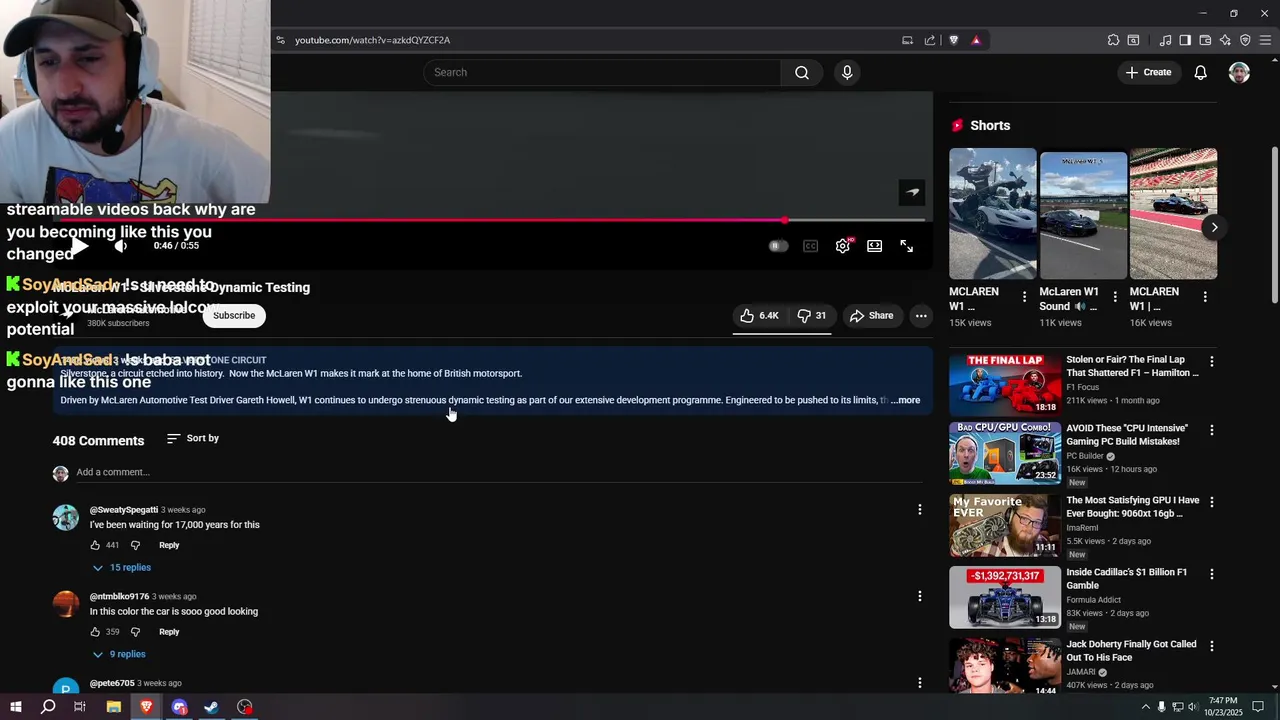Open options for the Jack Doherty video
The image size is (1280, 720).
pos(1212,646)
